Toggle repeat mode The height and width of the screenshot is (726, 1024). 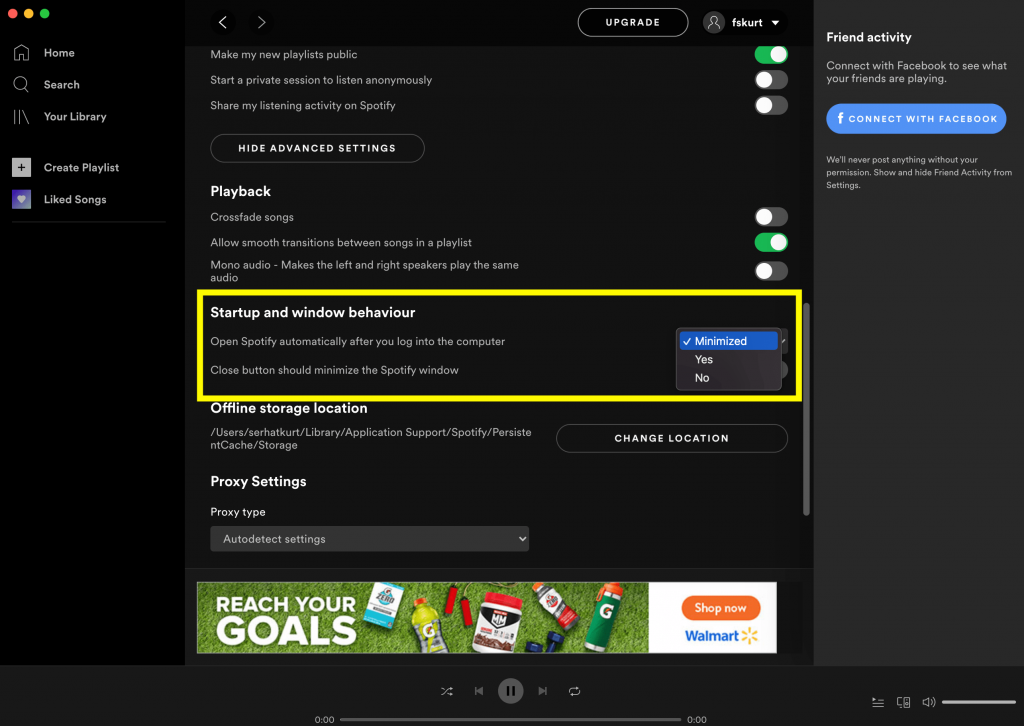click(x=575, y=690)
